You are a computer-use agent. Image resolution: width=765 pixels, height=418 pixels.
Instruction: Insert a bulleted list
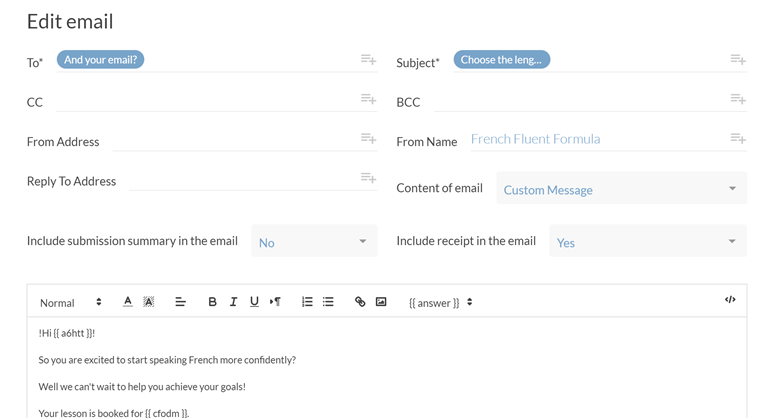[328, 302]
